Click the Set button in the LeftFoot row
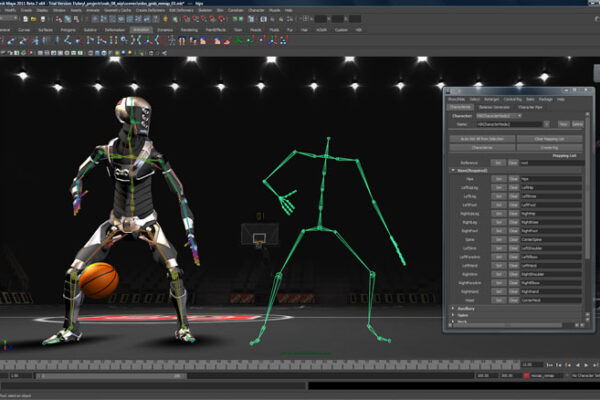This screenshot has height=400, width=600. [498, 205]
